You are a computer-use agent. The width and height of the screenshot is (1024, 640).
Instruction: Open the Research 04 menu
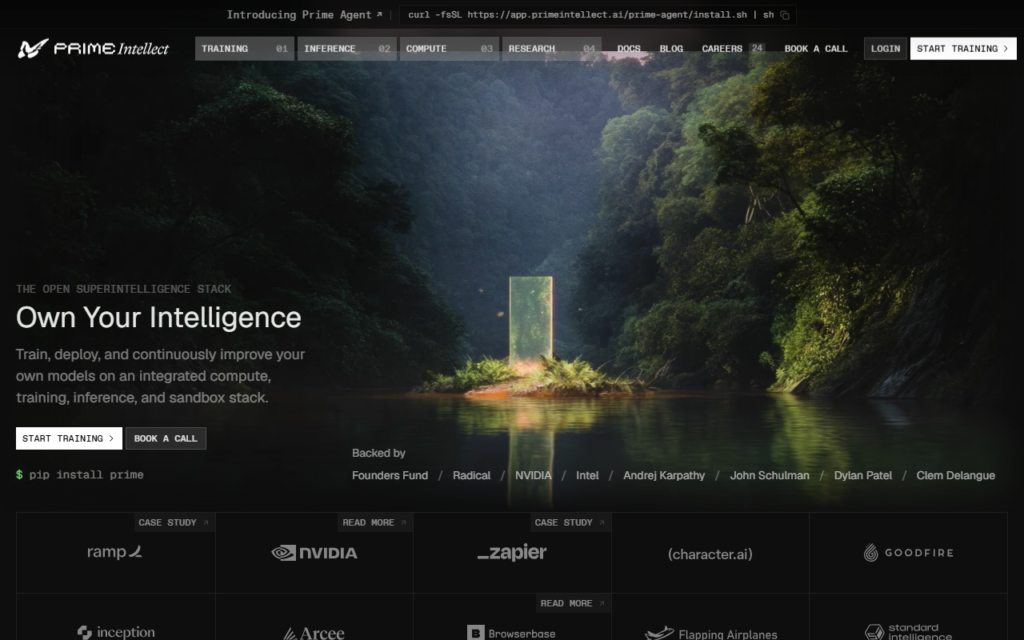click(551, 48)
